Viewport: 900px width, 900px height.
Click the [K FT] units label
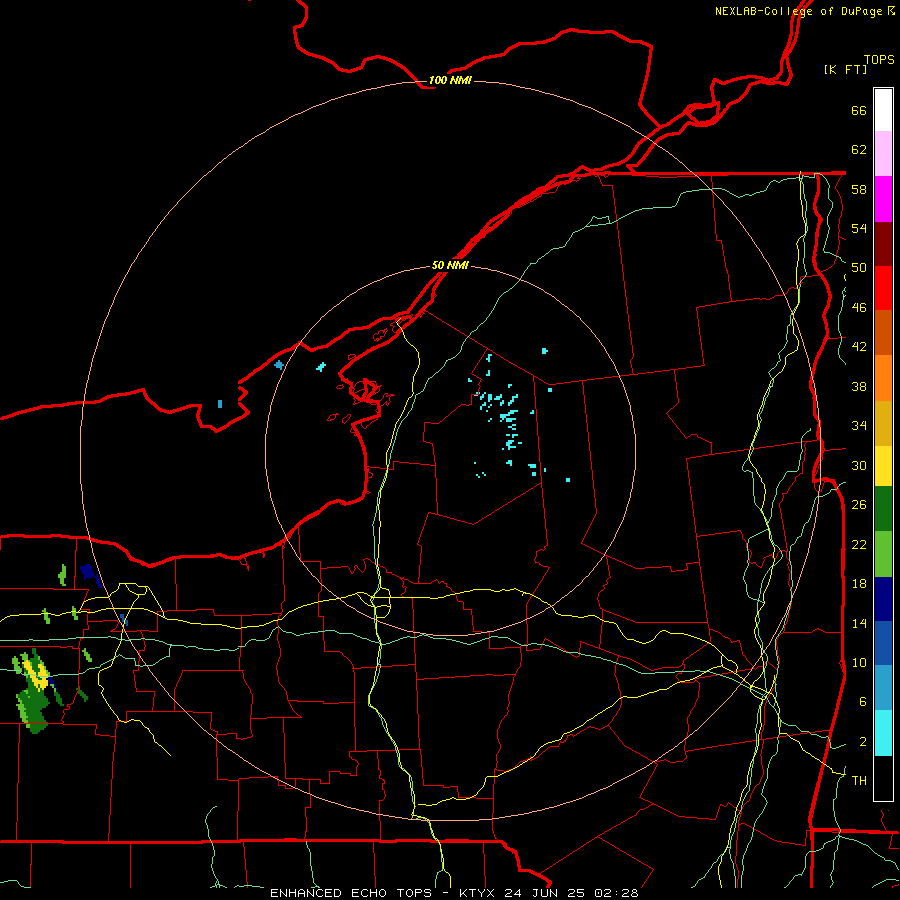pos(845,69)
